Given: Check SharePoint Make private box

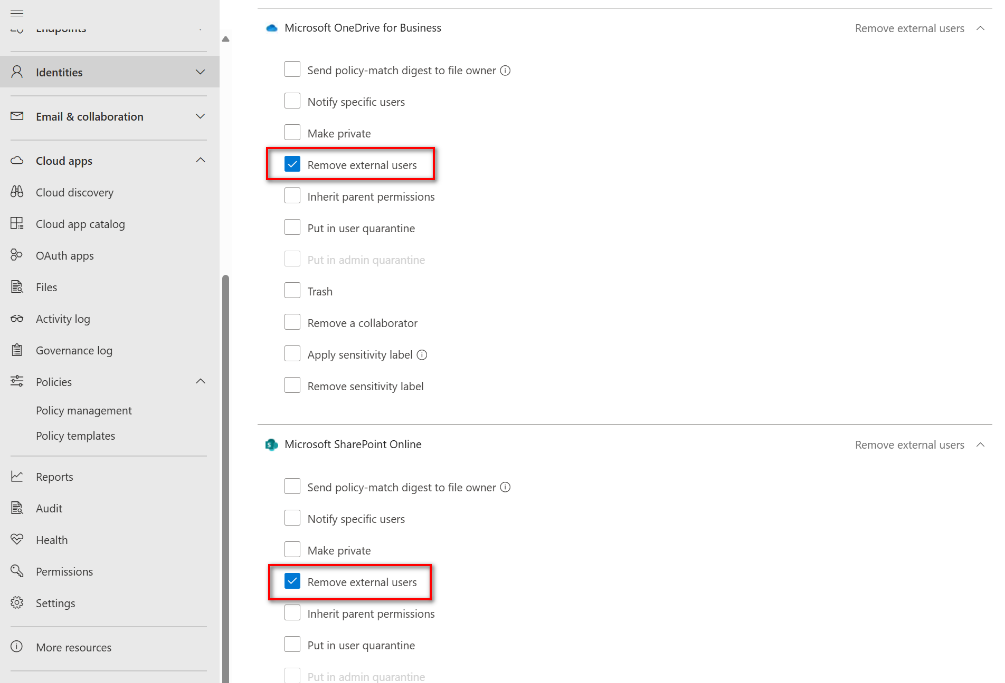Looking at the screenshot, I should [x=292, y=550].
